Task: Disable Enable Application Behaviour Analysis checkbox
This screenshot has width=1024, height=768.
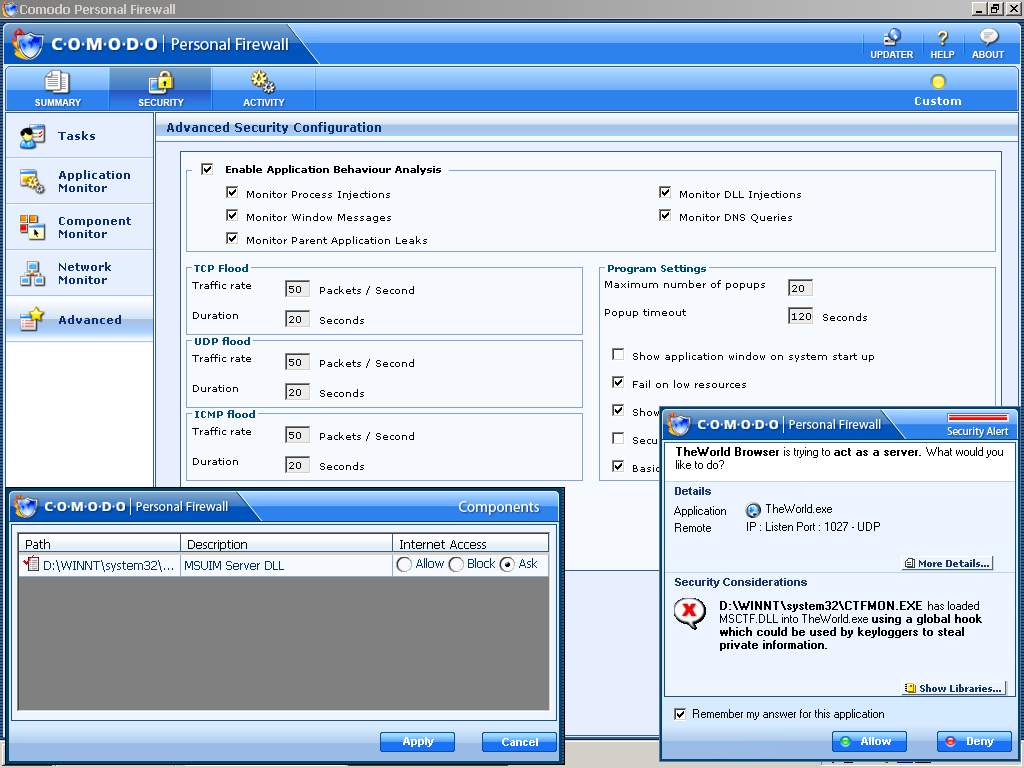Action: pos(207,169)
